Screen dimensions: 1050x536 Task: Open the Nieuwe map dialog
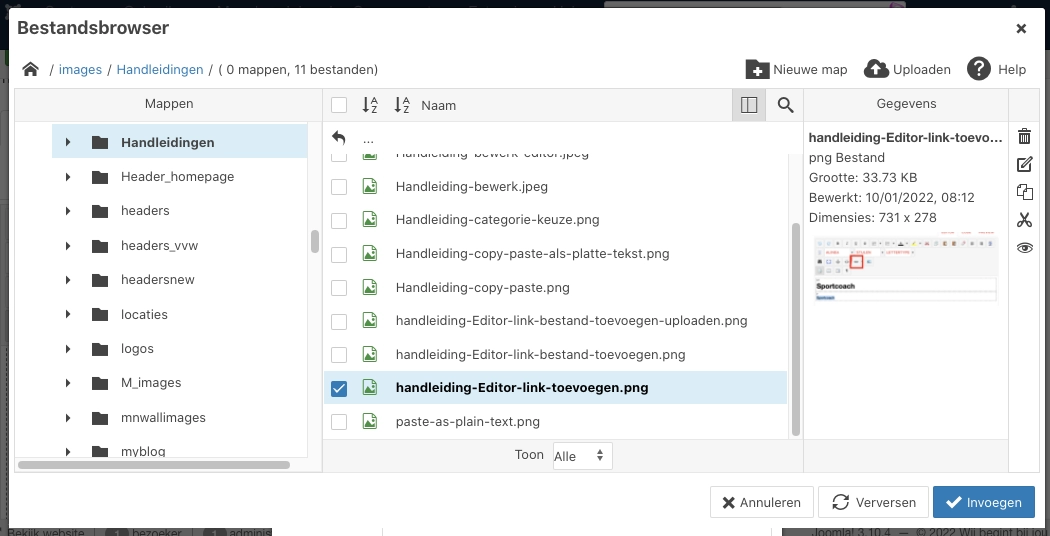click(x=796, y=69)
